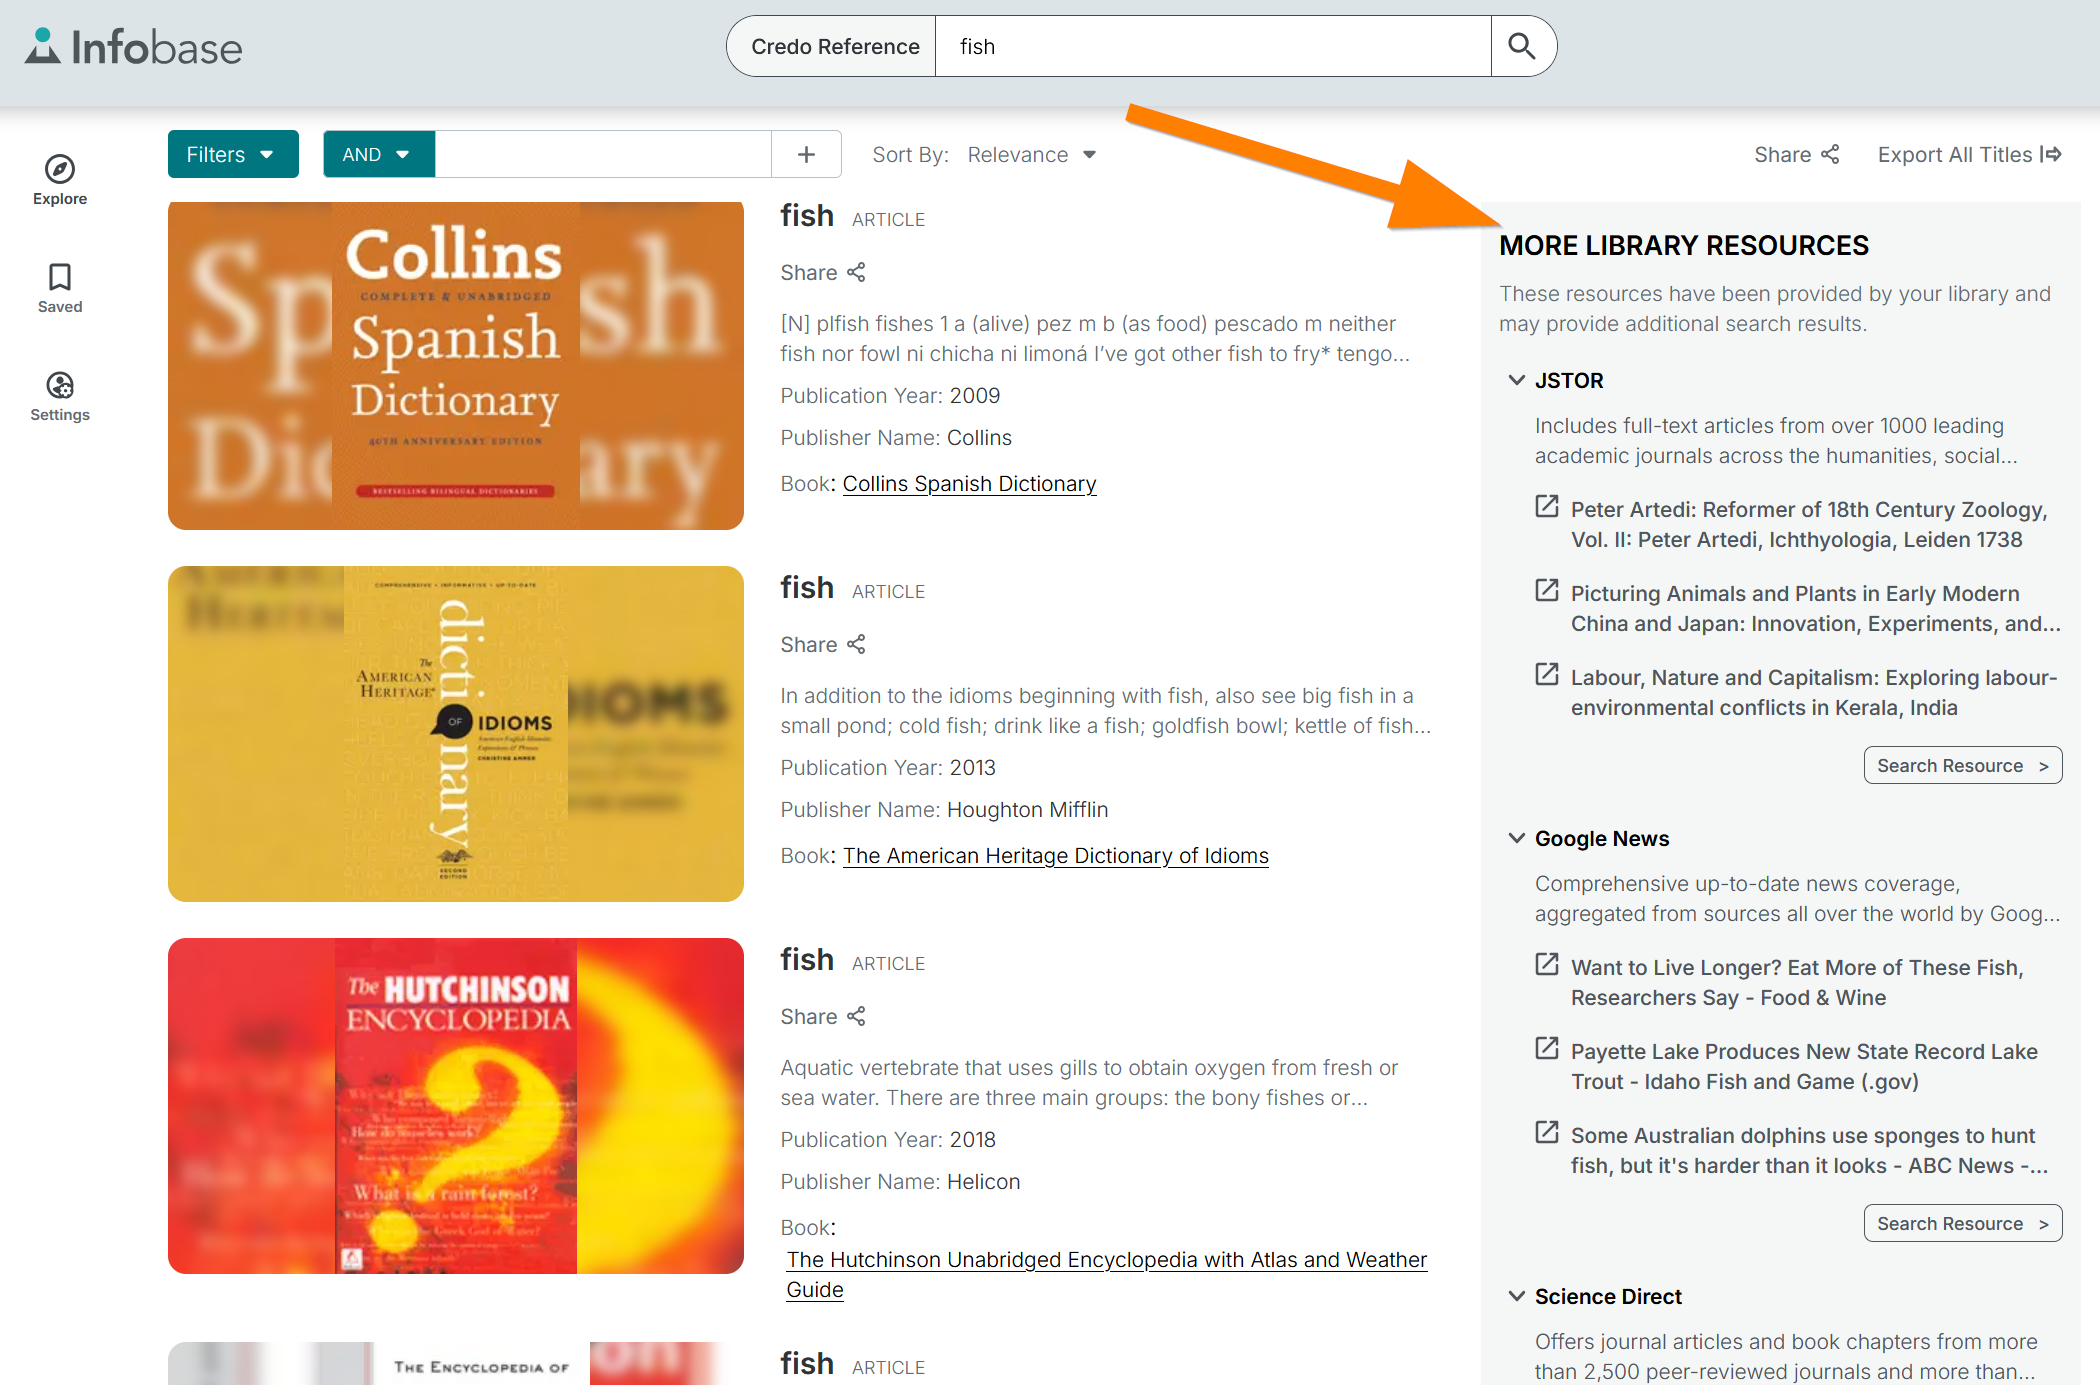Screen dimensions: 2100x1385
Task: Open the Collins Spanish Dictionary book link
Action: coord(969,484)
